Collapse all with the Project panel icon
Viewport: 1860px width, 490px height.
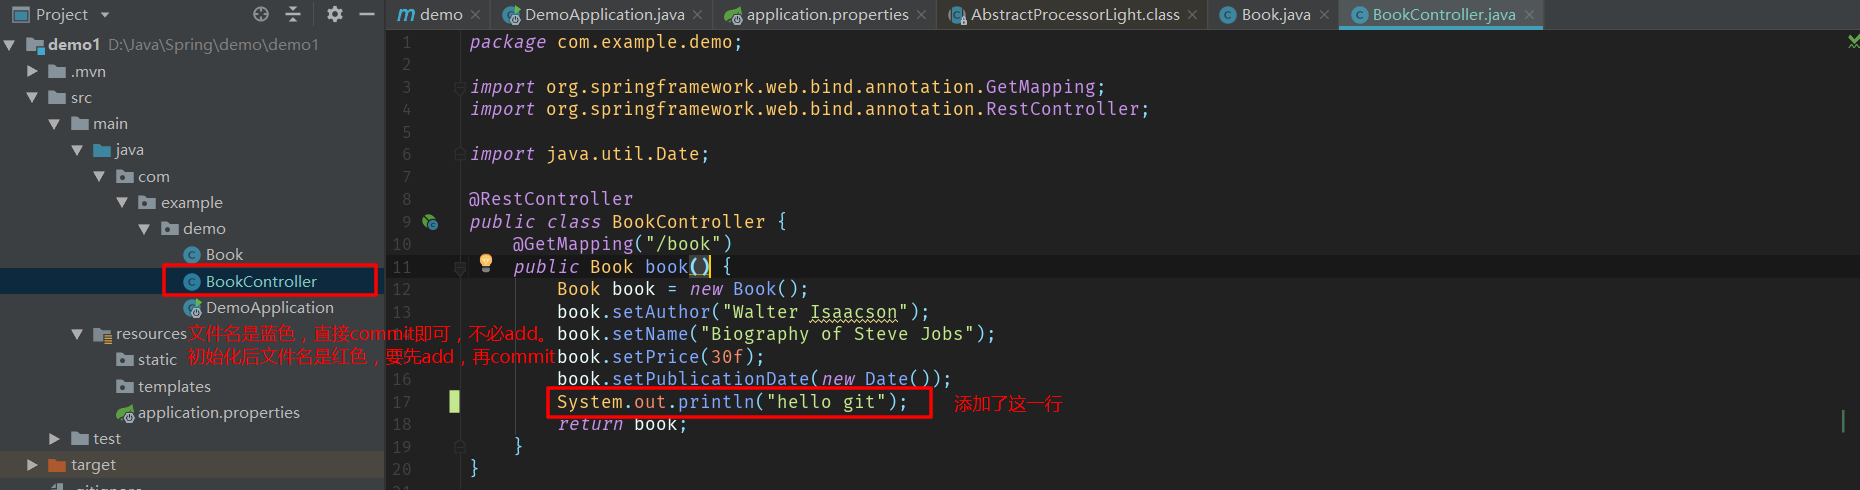[293, 14]
